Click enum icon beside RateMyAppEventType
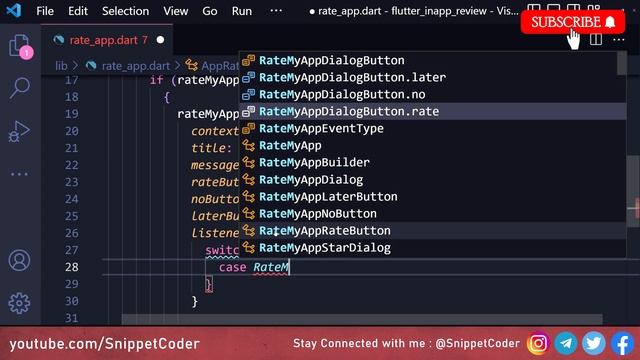This screenshot has width=640, height=360. (248, 129)
